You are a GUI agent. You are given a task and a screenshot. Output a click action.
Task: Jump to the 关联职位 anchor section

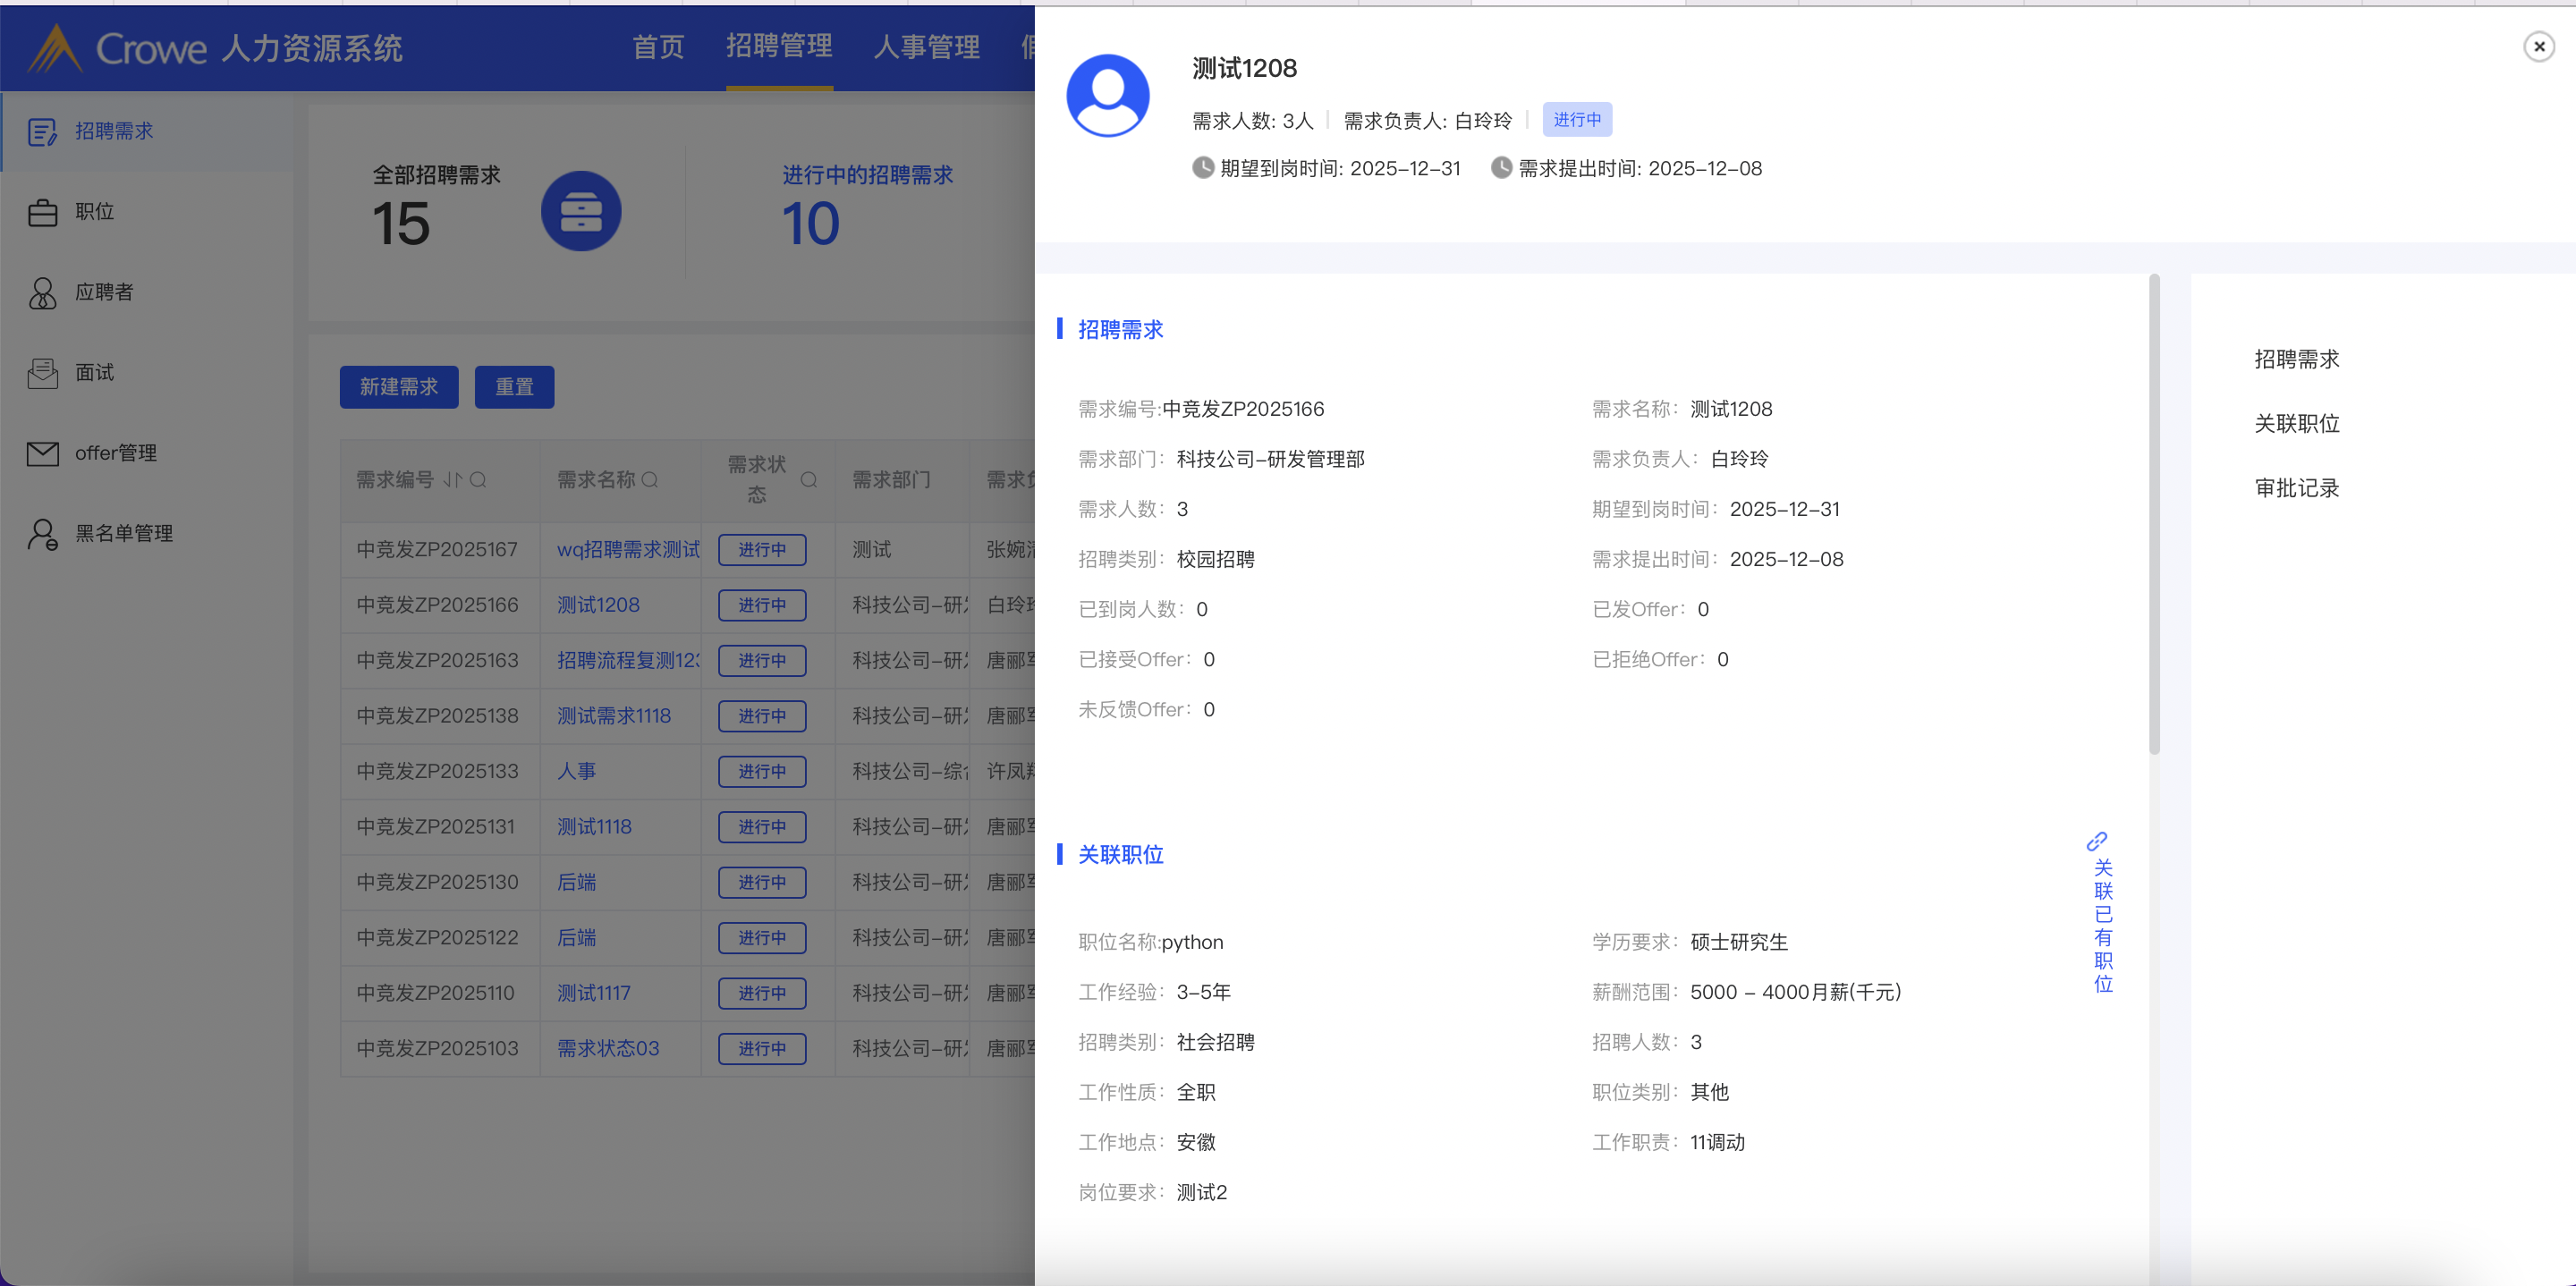pos(2296,424)
